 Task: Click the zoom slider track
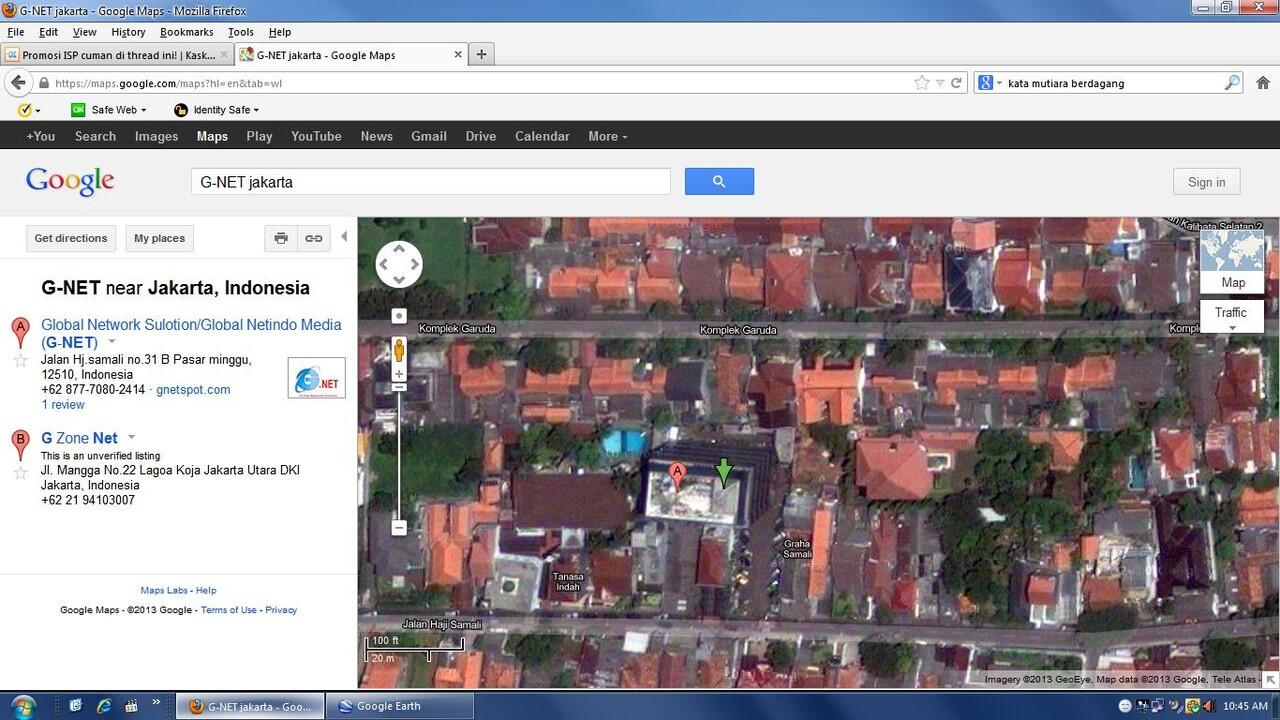[399, 455]
